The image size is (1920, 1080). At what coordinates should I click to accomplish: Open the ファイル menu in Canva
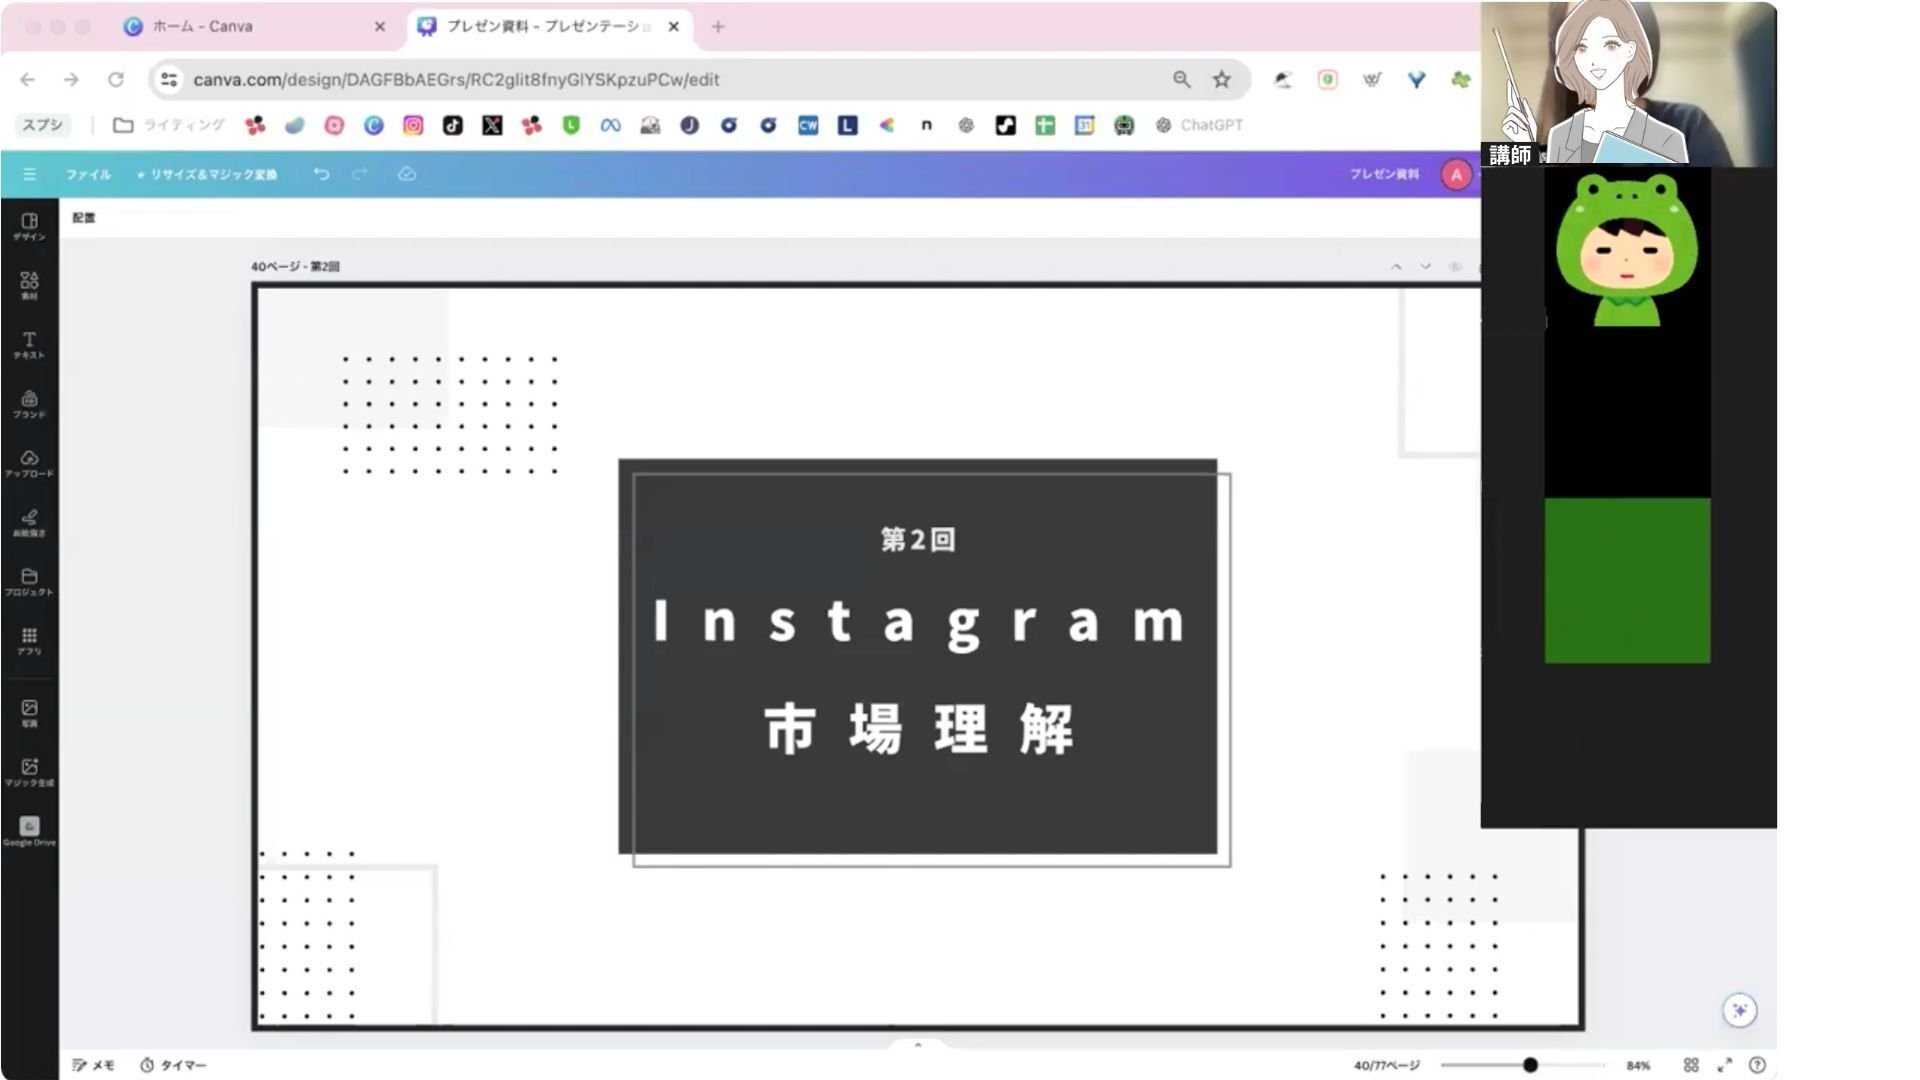point(88,174)
